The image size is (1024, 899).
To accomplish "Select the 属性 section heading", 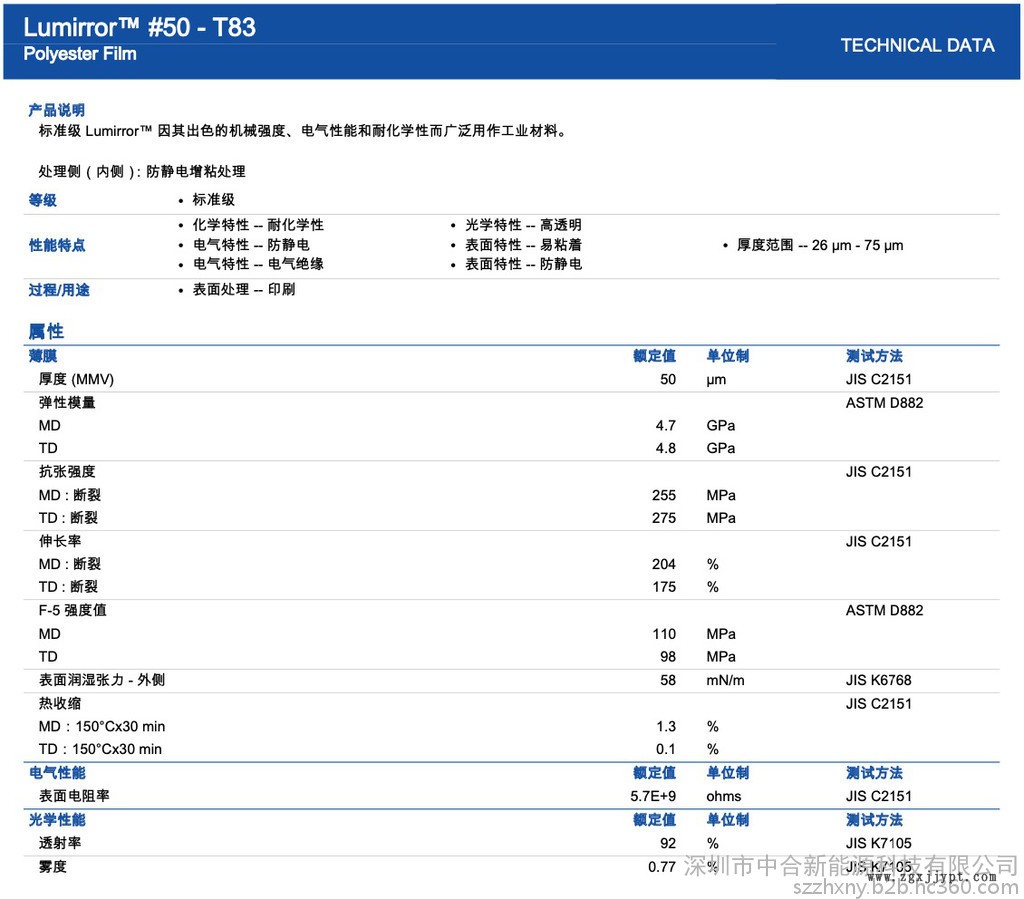I will [x=46, y=331].
